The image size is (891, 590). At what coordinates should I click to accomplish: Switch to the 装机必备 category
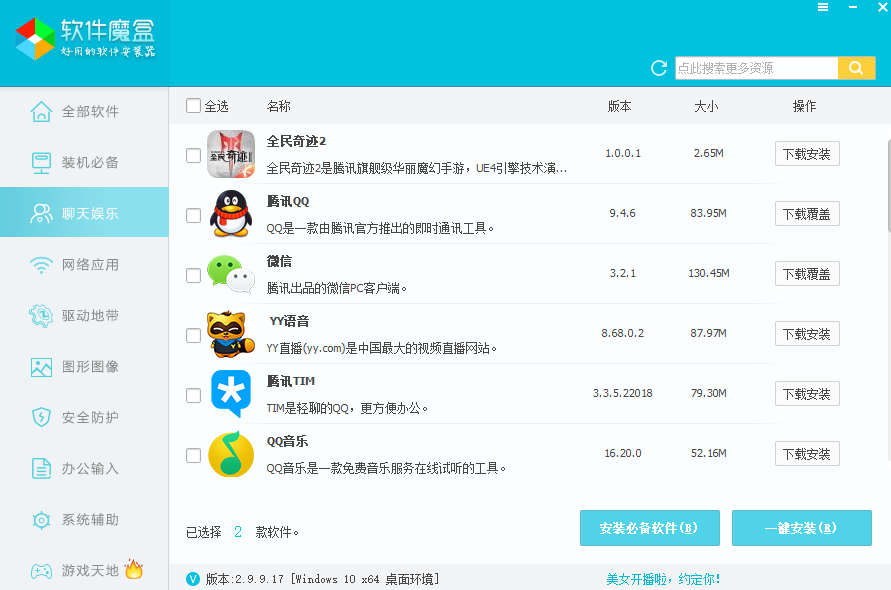click(84, 163)
